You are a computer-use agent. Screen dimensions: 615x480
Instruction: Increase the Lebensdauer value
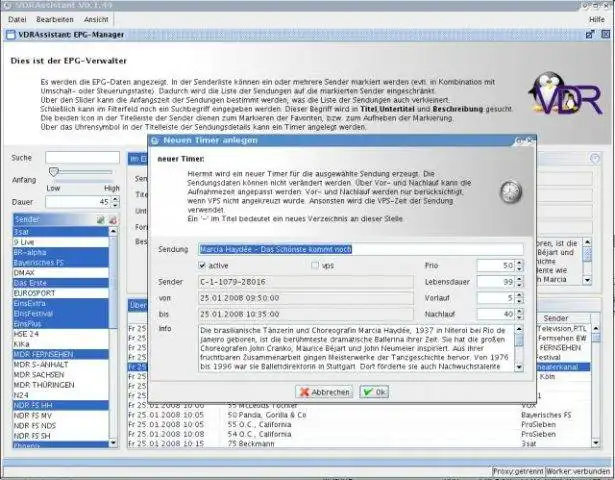(x=520, y=279)
